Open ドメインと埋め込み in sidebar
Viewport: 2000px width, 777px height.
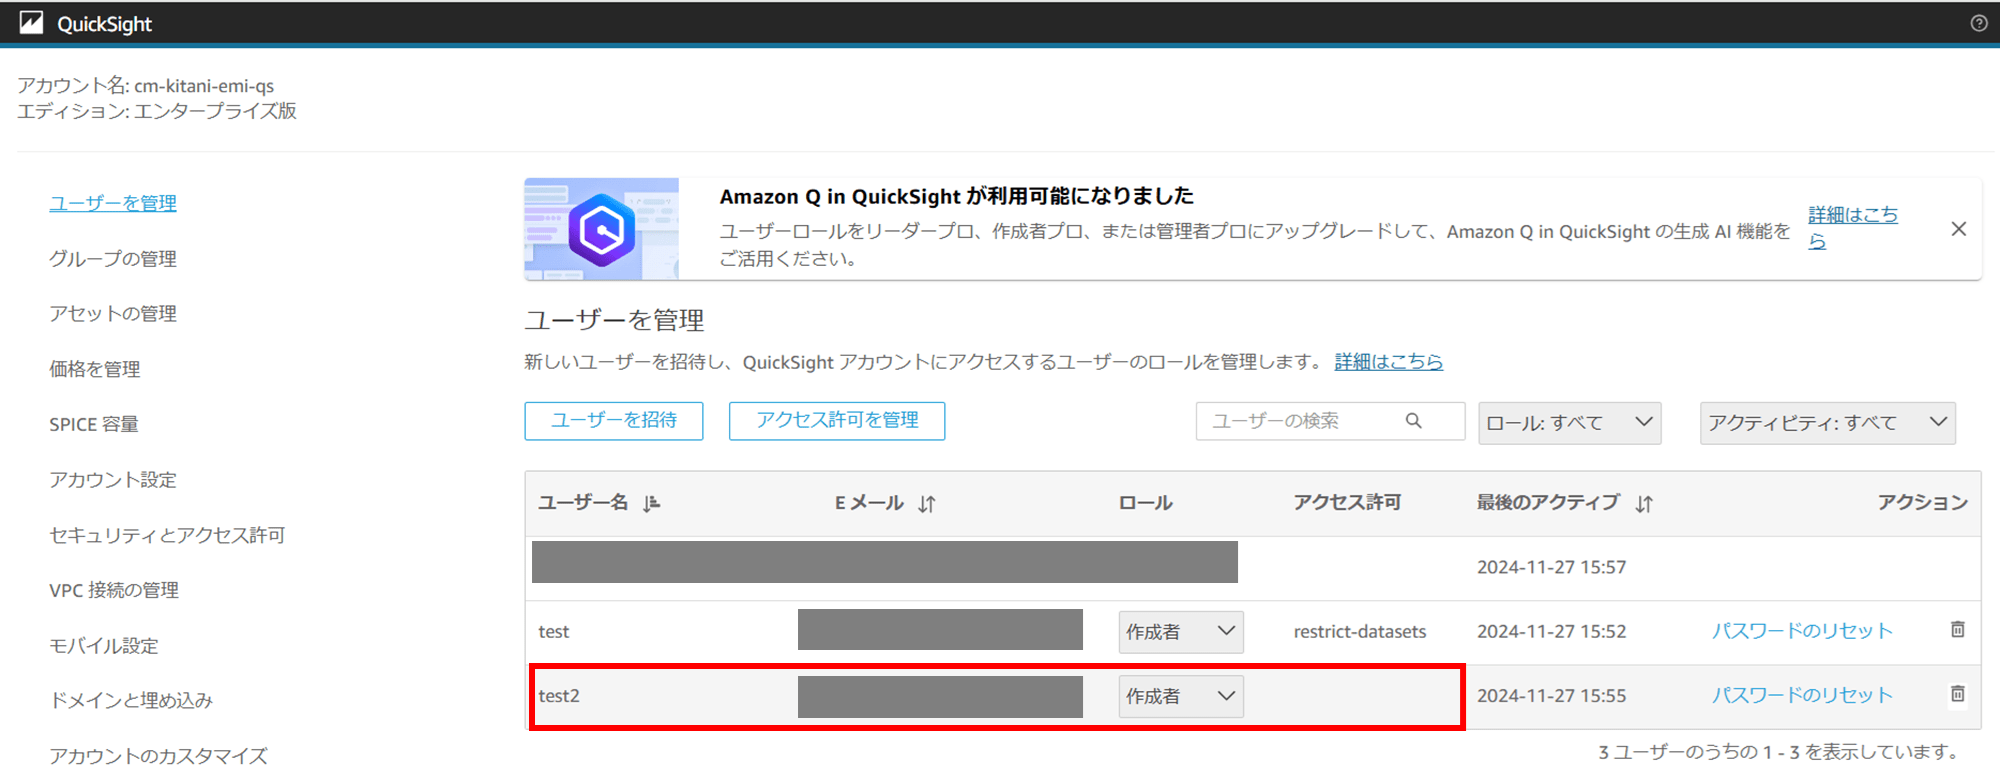(x=131, y=700)
